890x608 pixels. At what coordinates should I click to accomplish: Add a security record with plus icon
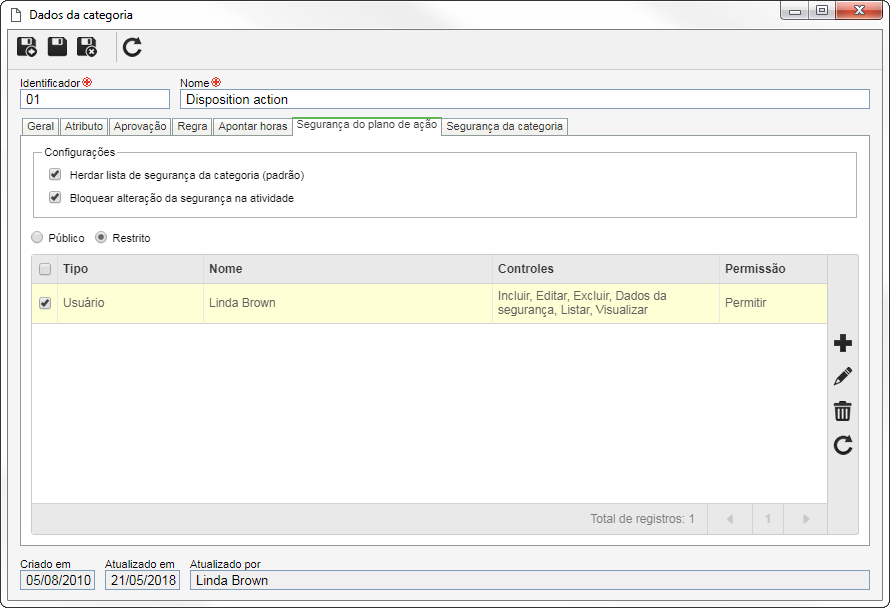[843, 343]
